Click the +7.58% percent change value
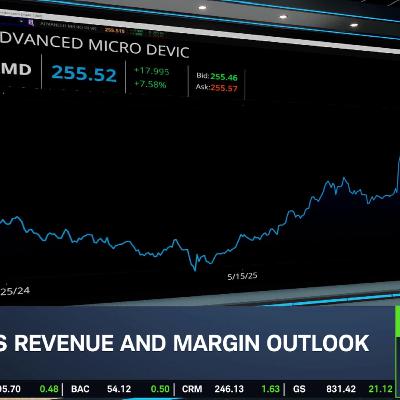 point(150,84)
